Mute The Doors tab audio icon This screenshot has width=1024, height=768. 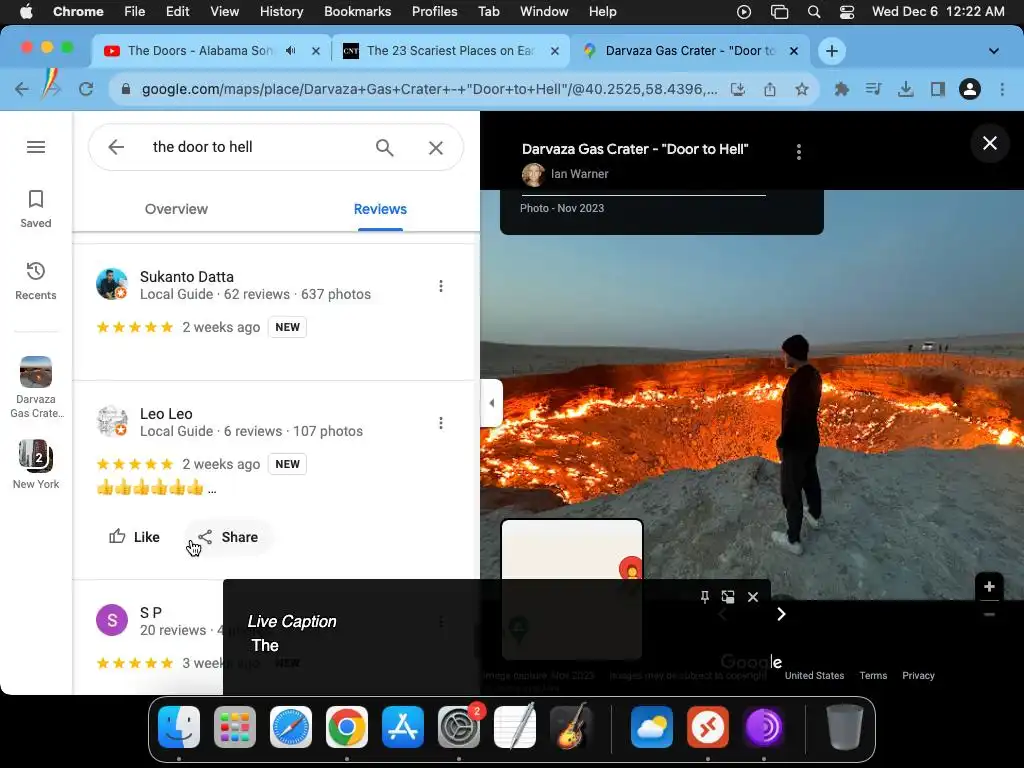(x=291, y=51)
